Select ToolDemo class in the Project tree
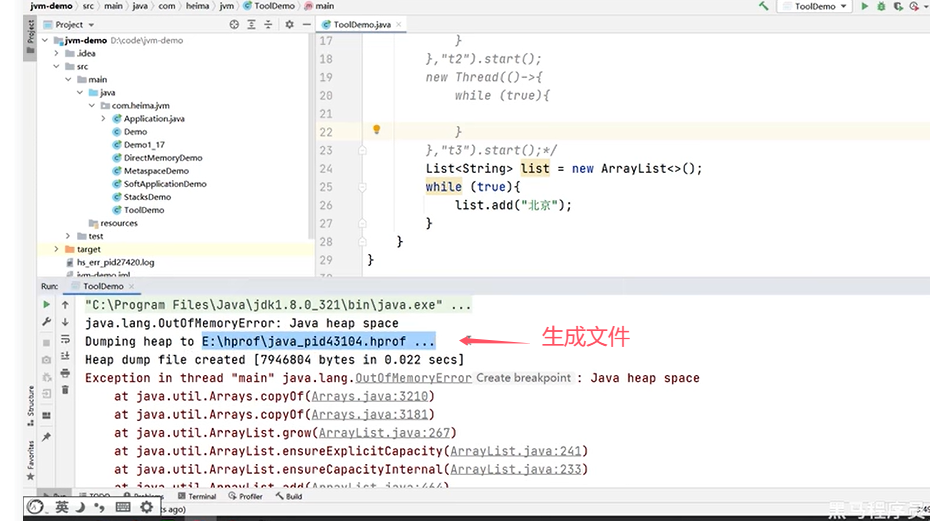This screenshot has height=521, width=930. coord(144,210)
